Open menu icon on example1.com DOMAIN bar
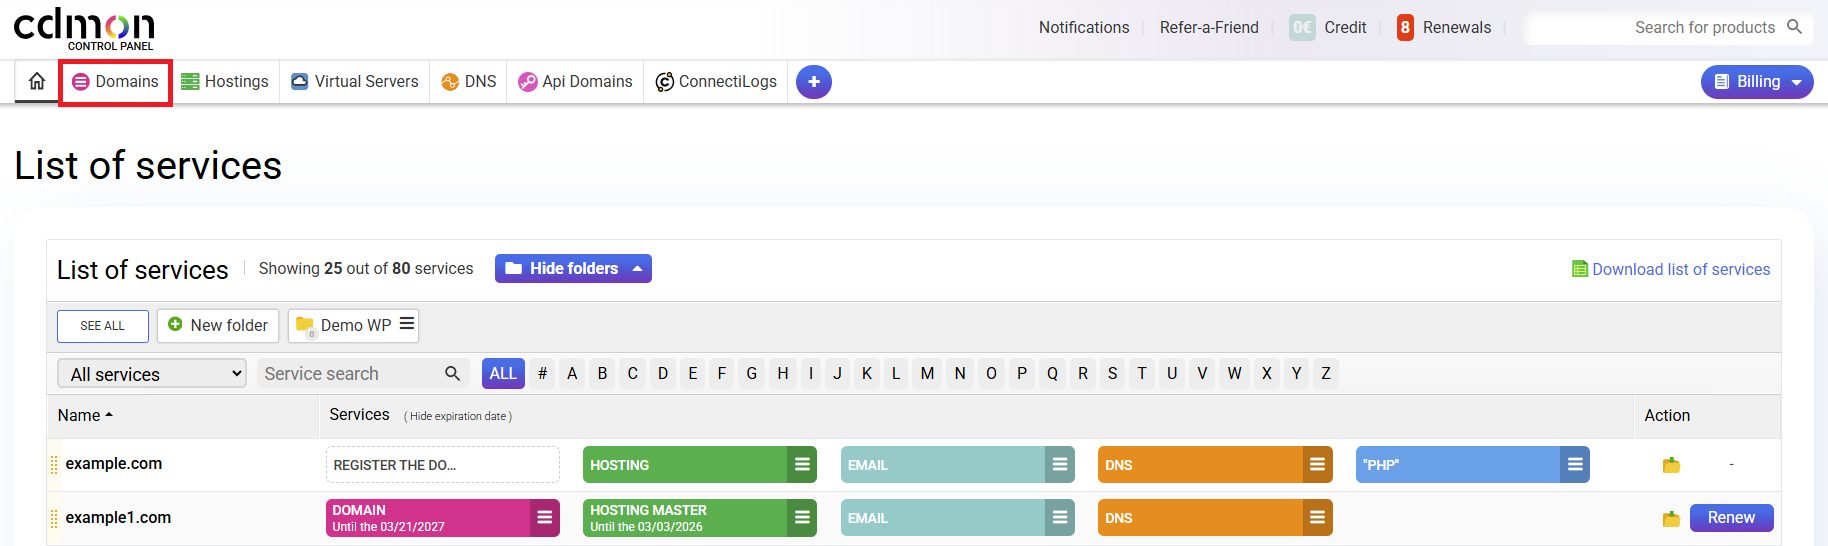 pos(545,518)
